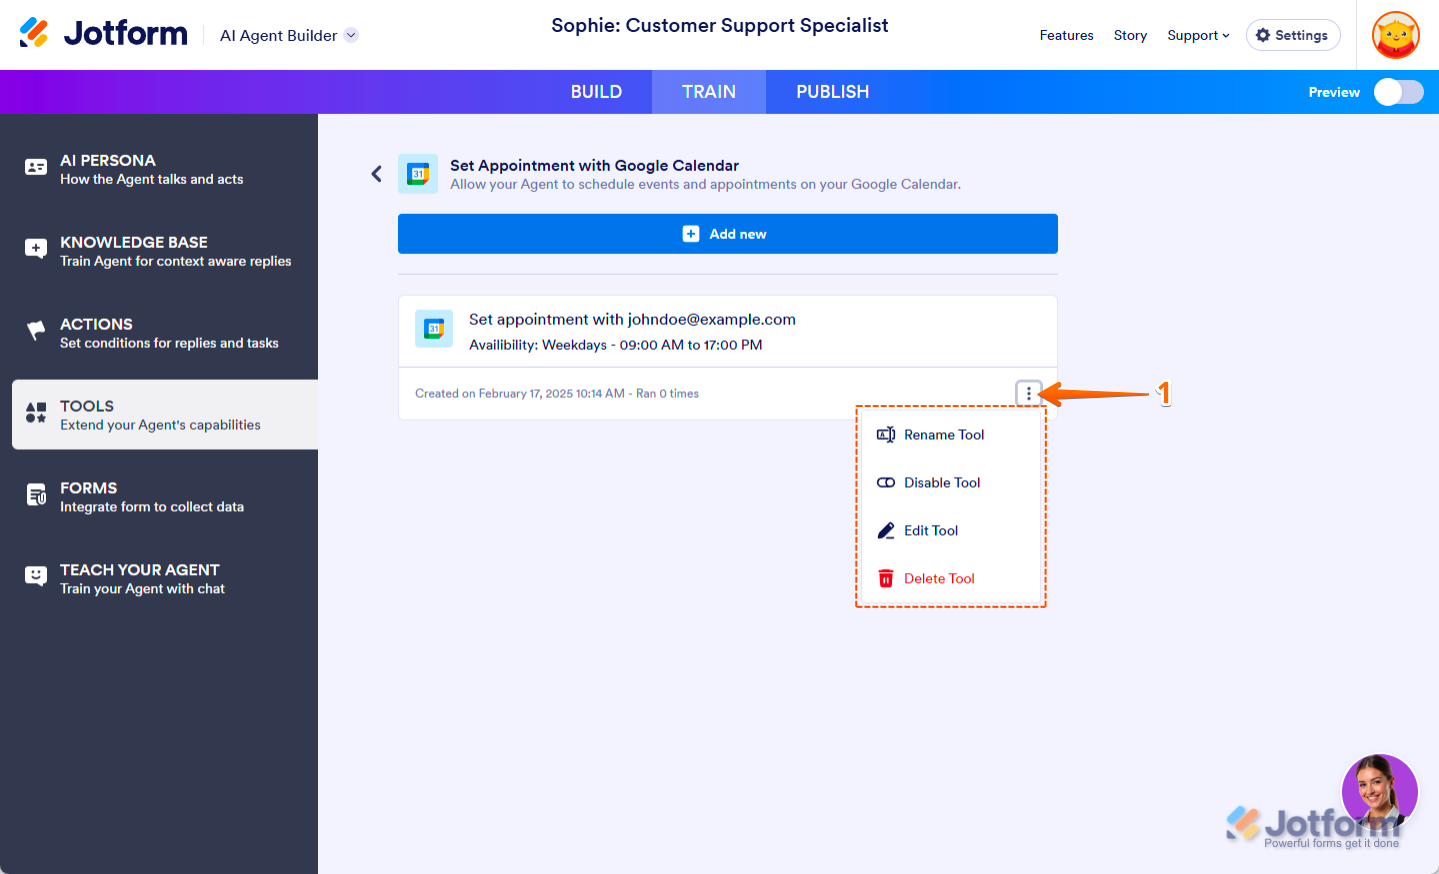Click the AI Persona sidebar icon

click(x=36, y=168)
